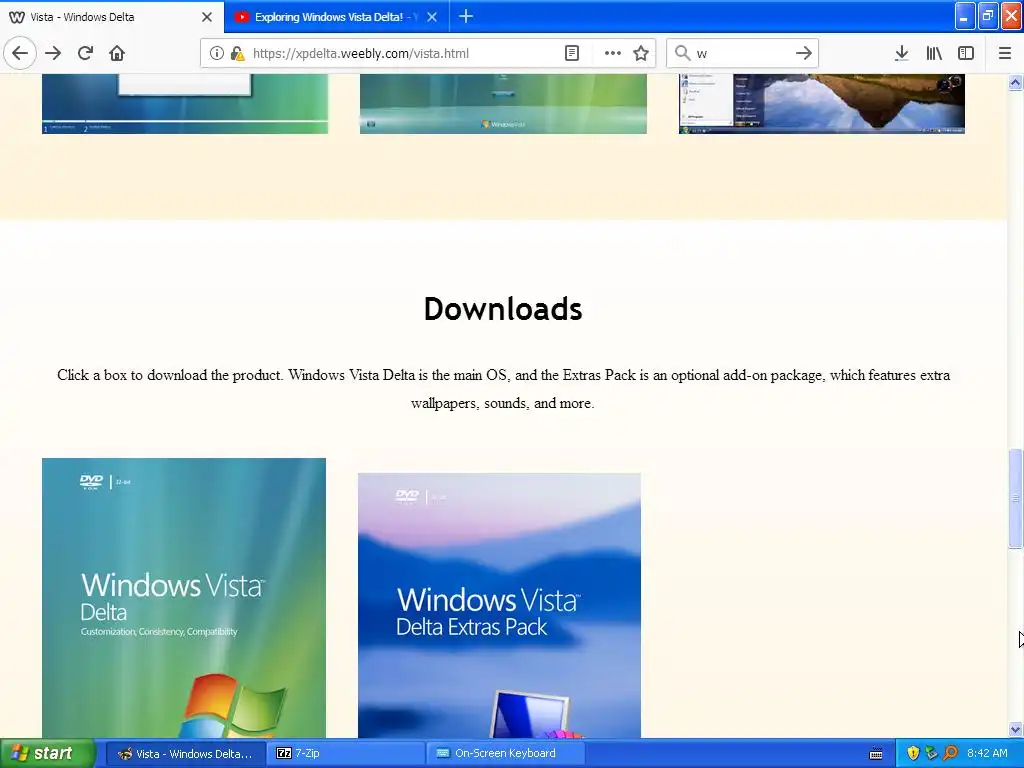Open the Firefox home page
1024x768 pixels.
pos(117,53)
